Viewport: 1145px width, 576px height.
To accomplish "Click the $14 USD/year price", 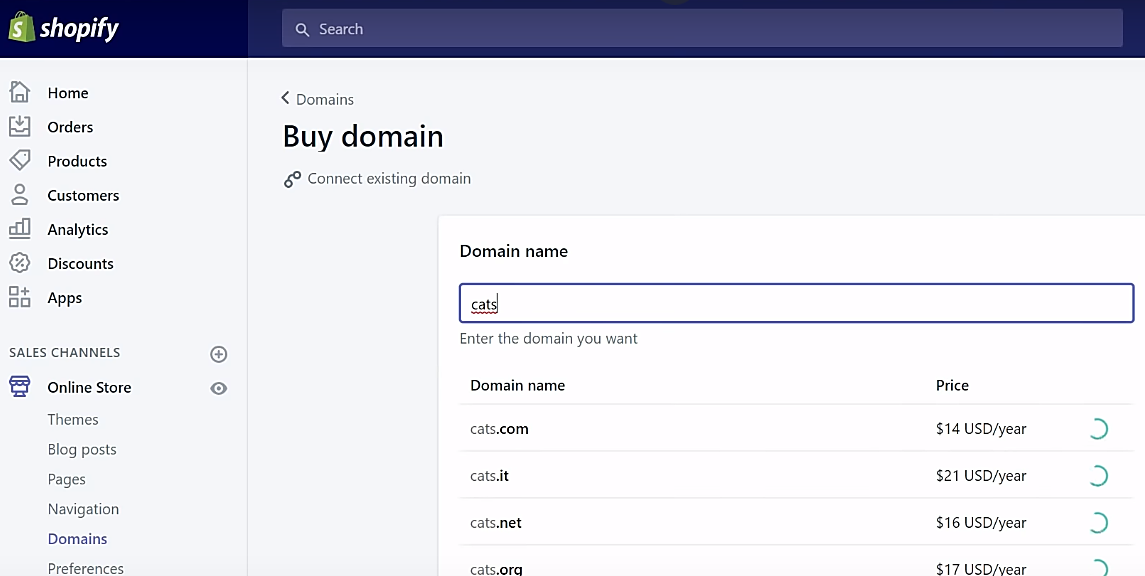I will pos(981,429).
